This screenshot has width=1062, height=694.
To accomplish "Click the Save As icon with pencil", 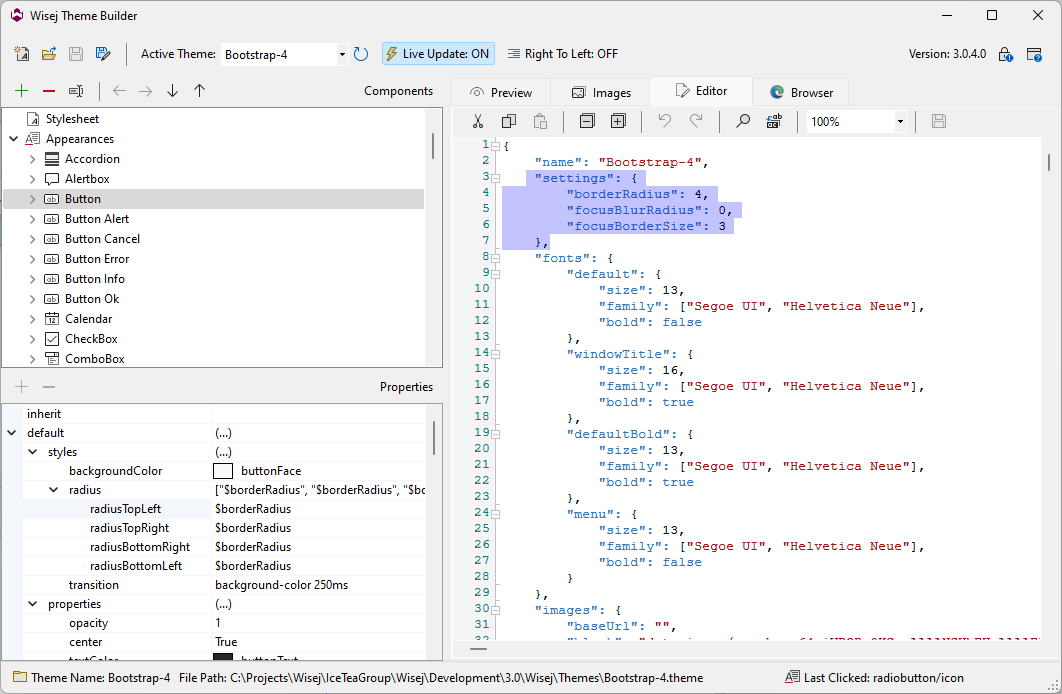I will pos(103,54).
